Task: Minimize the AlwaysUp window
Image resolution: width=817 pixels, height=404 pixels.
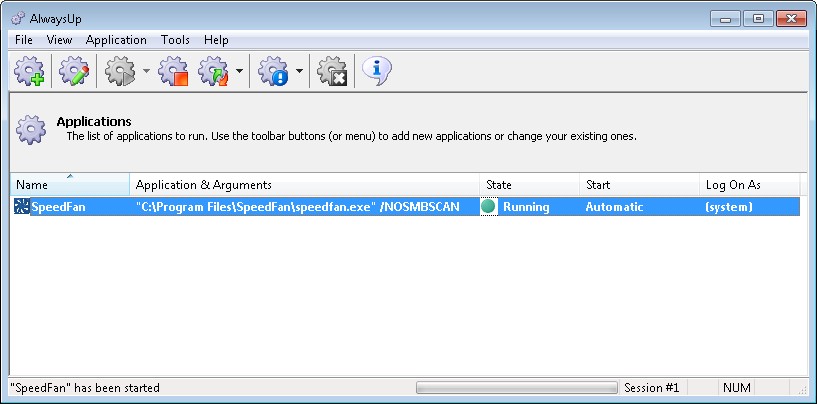Action: pyautogui.click(x=725, y=19)
